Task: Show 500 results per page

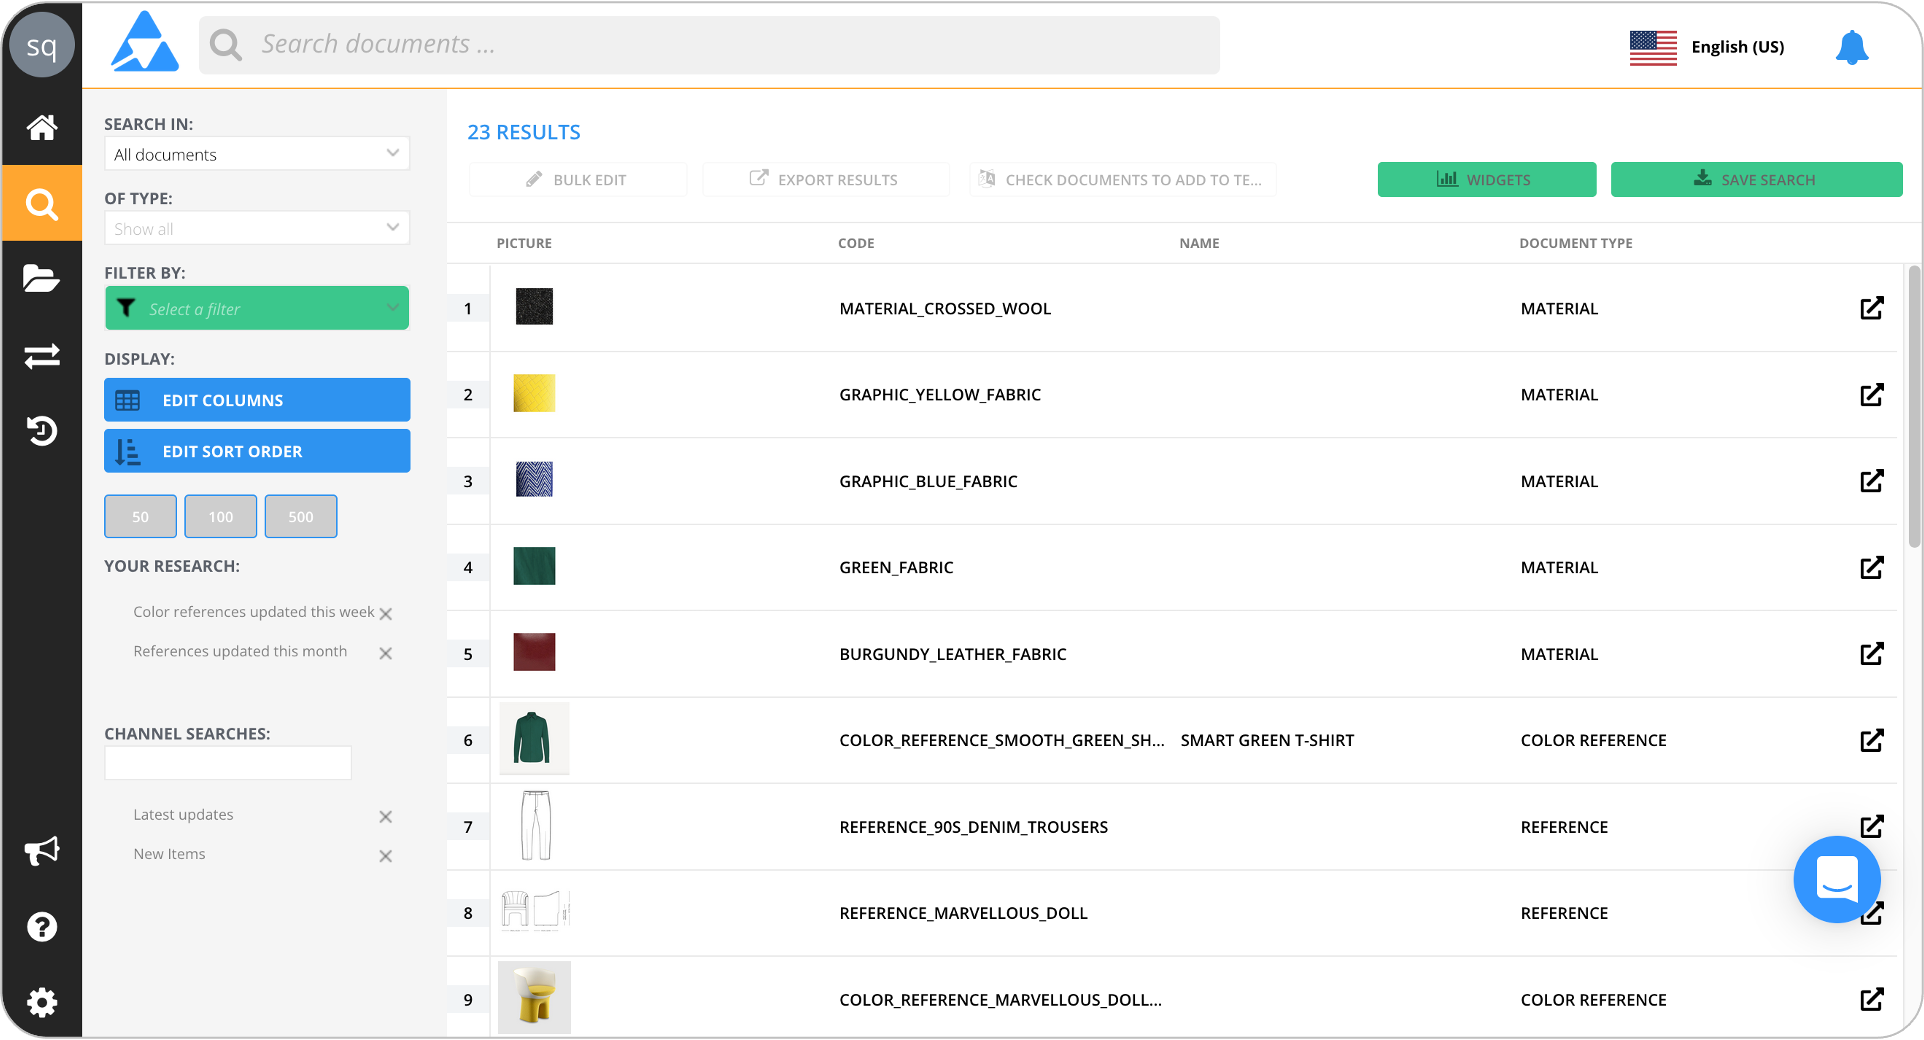Action: tap(301, 517)
